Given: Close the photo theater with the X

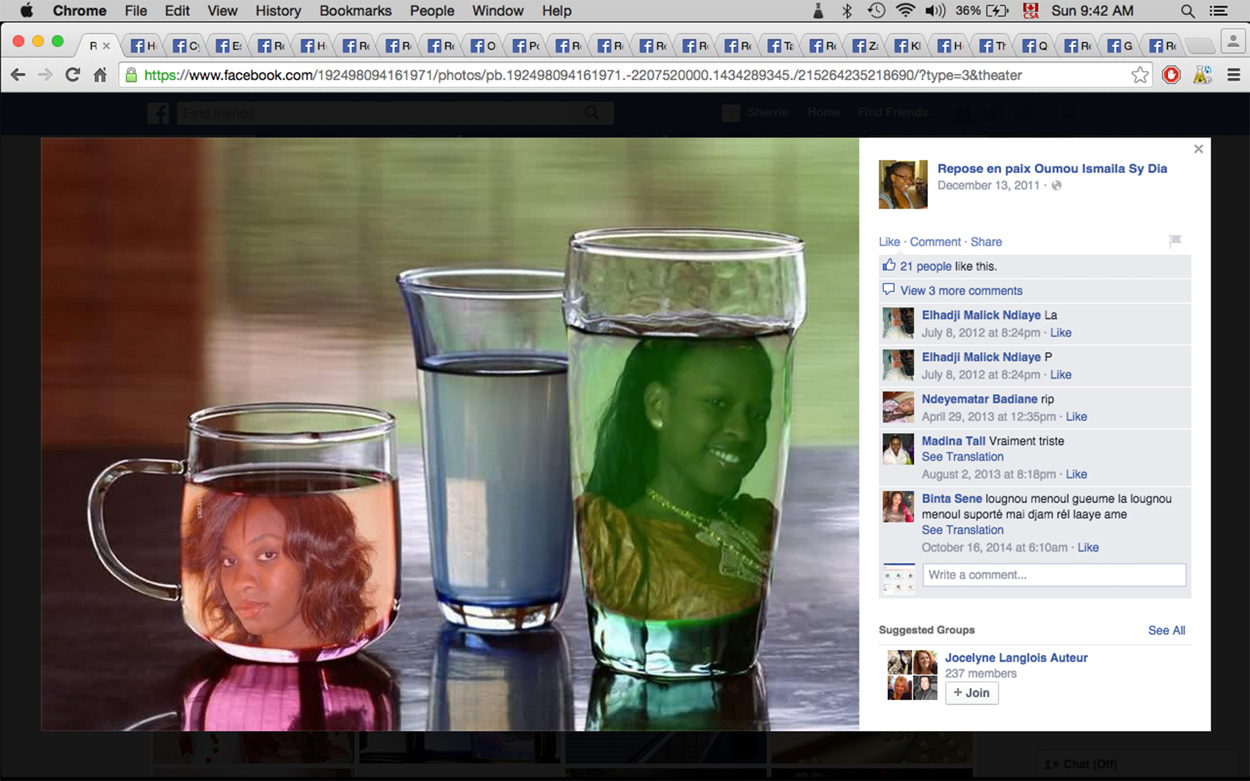Looking at the screenshot, I should [1198, 149].
